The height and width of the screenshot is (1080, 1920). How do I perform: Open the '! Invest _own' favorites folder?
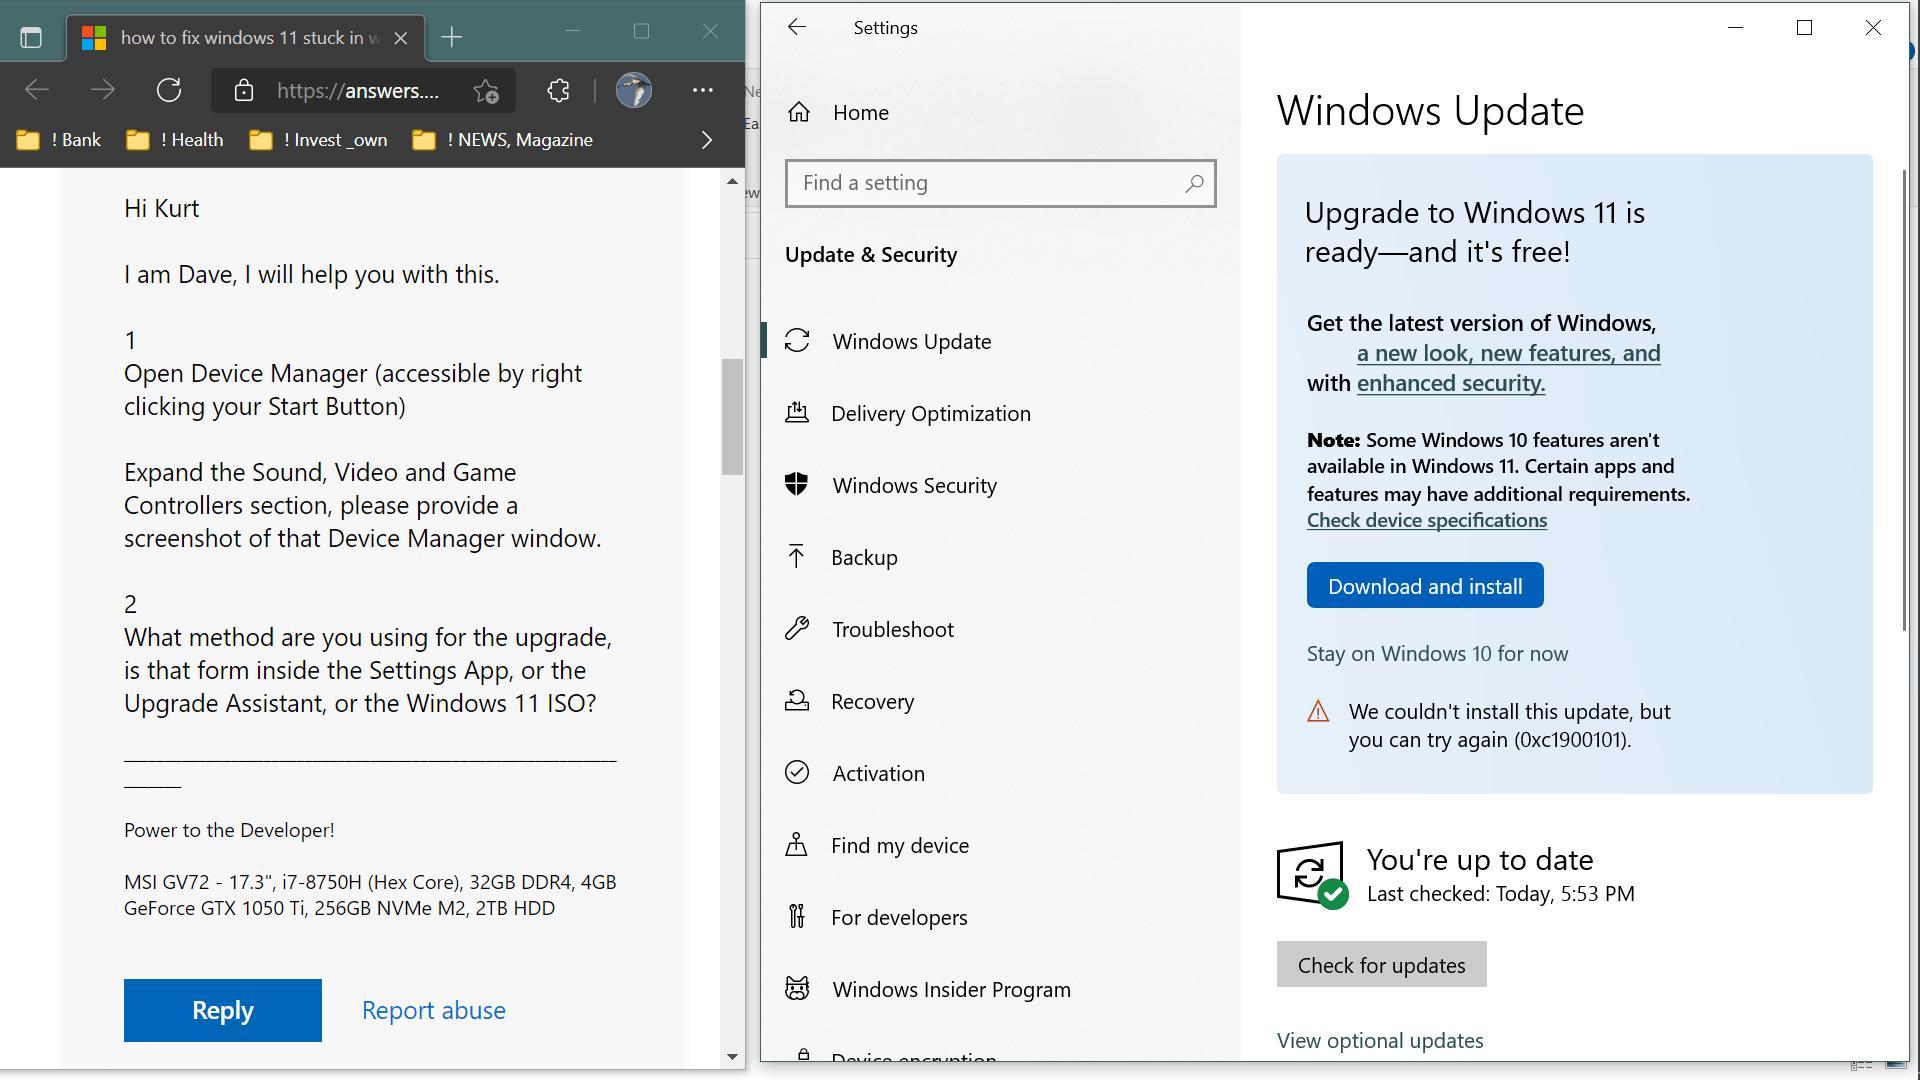pos(319,140)
